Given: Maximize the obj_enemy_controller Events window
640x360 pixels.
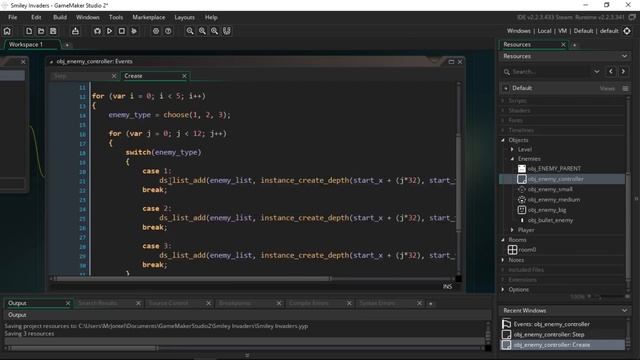Looking at the screenshot, I should pyautogui.click(x=451, y=62).
